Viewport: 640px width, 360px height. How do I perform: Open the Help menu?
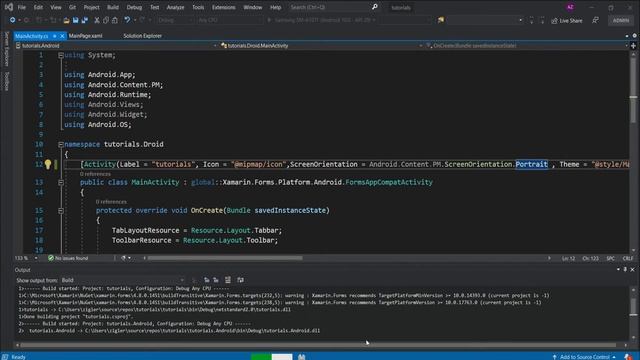click(276, 7)
